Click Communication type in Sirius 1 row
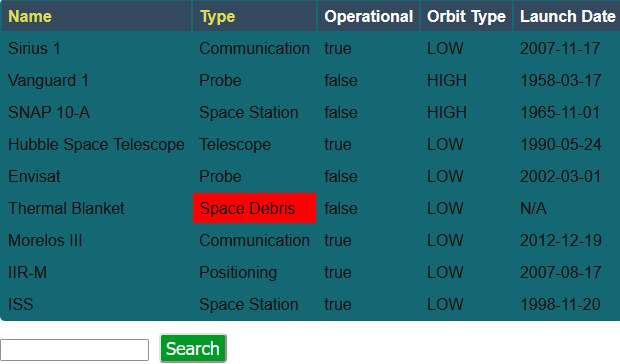Image resolution: width=620 pixels, height=364 pixels. click(255, 48)
